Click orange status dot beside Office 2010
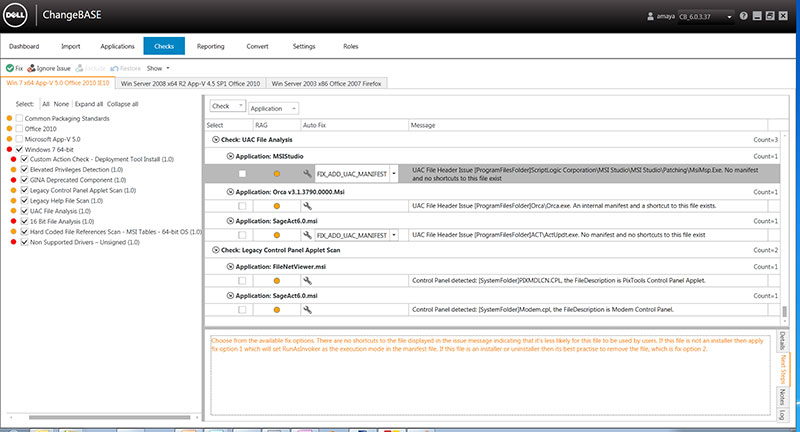This screenshot has width=800, height=432. tap(9, 129)
